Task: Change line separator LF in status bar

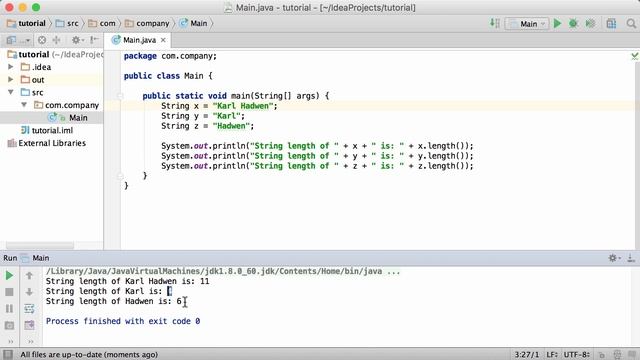Action: pyautogui.click(x=552, y=354)
